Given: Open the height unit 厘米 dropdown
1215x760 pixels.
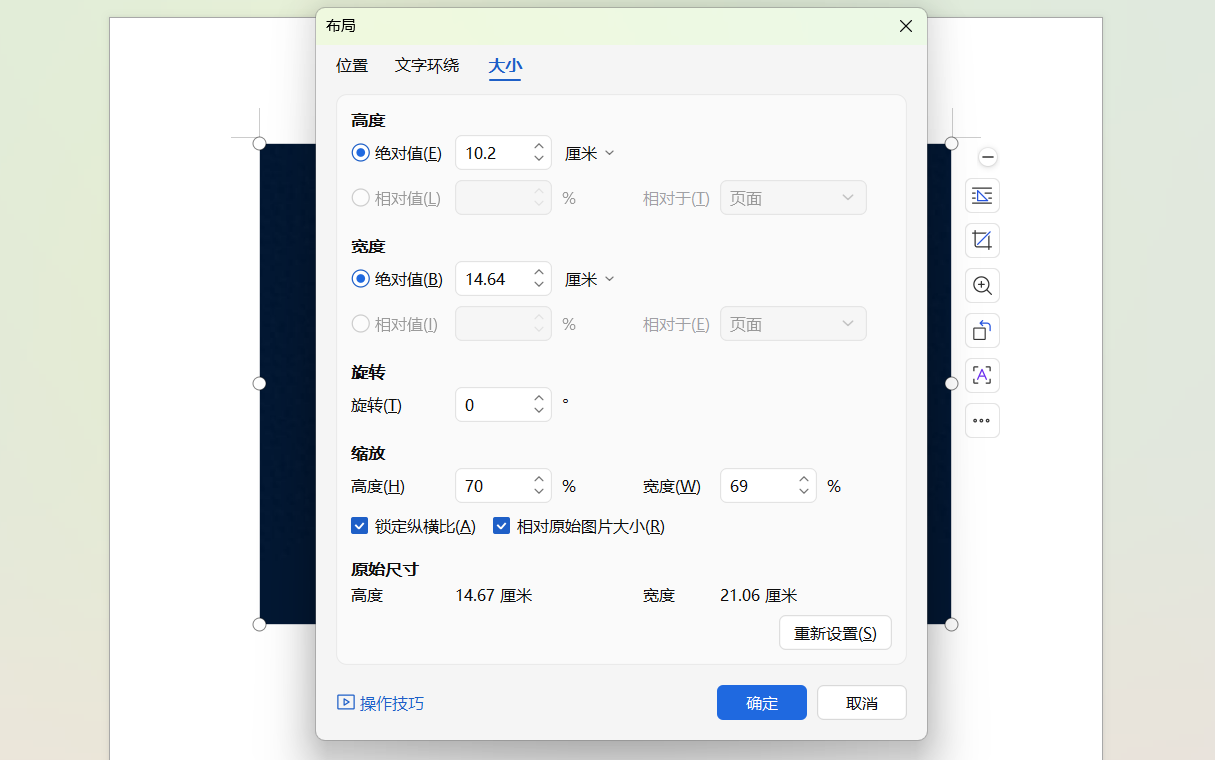Looking at the screenshot, I should pyautogui.click(x=589, y=152).
